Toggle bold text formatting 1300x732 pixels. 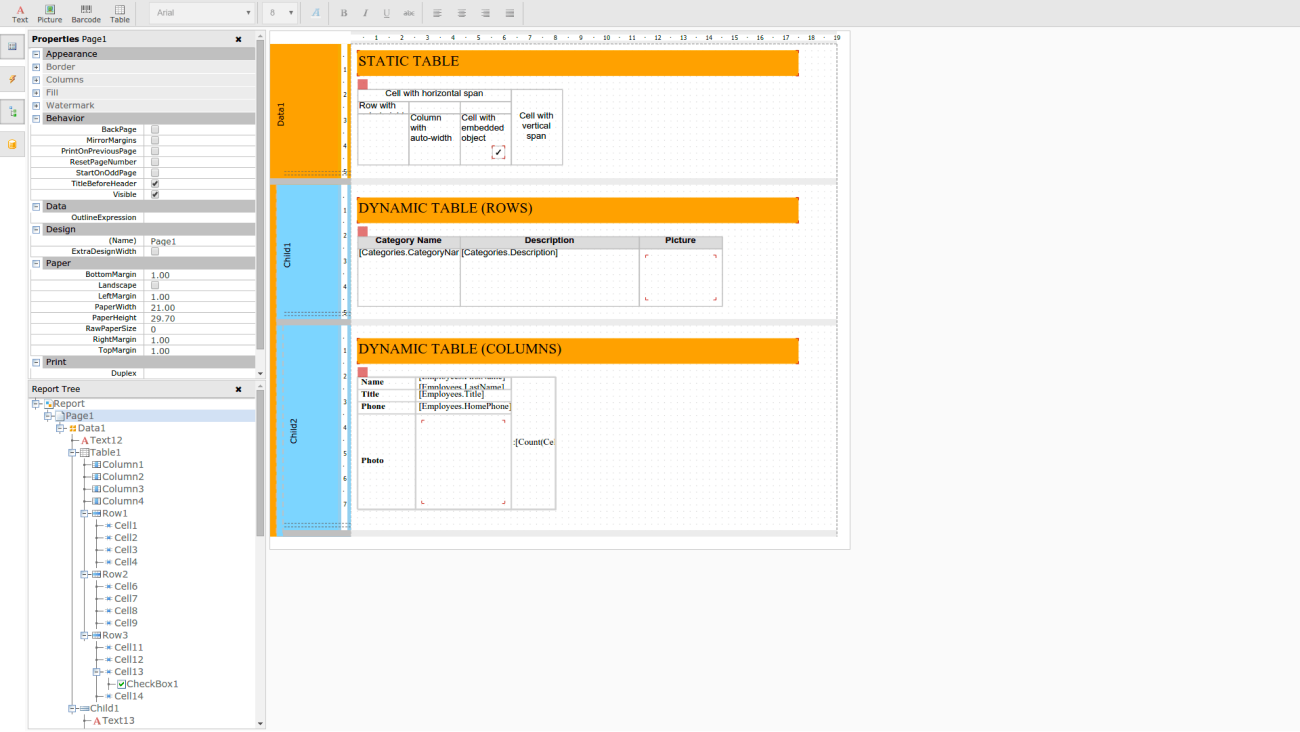click(x=344, y=13)
